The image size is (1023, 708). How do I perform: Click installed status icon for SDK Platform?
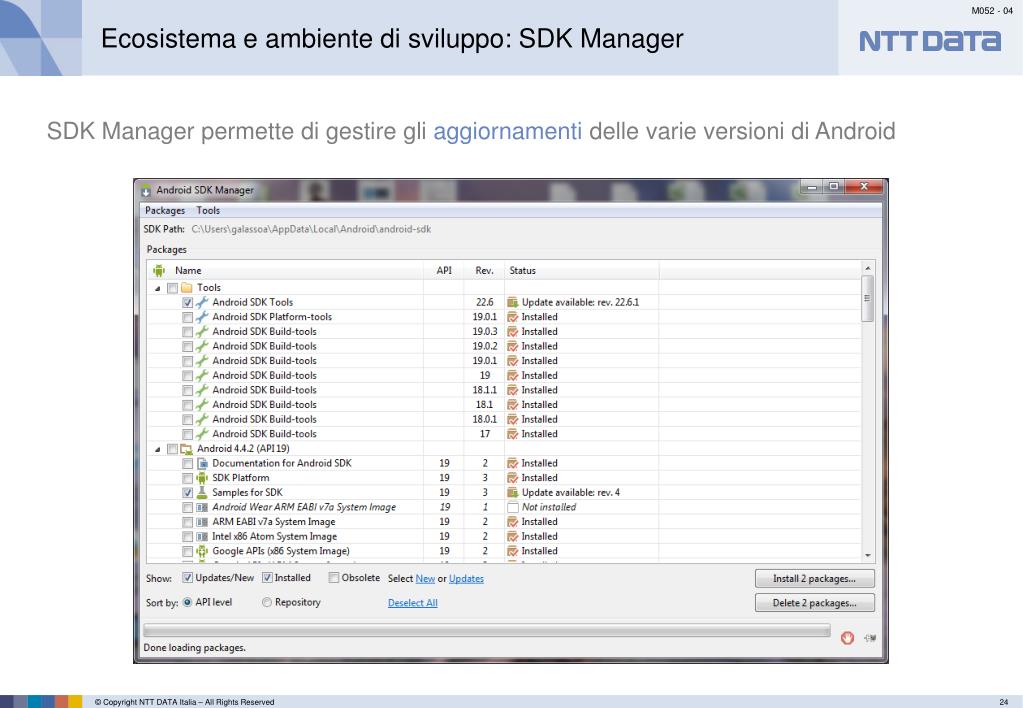[513, 478]
